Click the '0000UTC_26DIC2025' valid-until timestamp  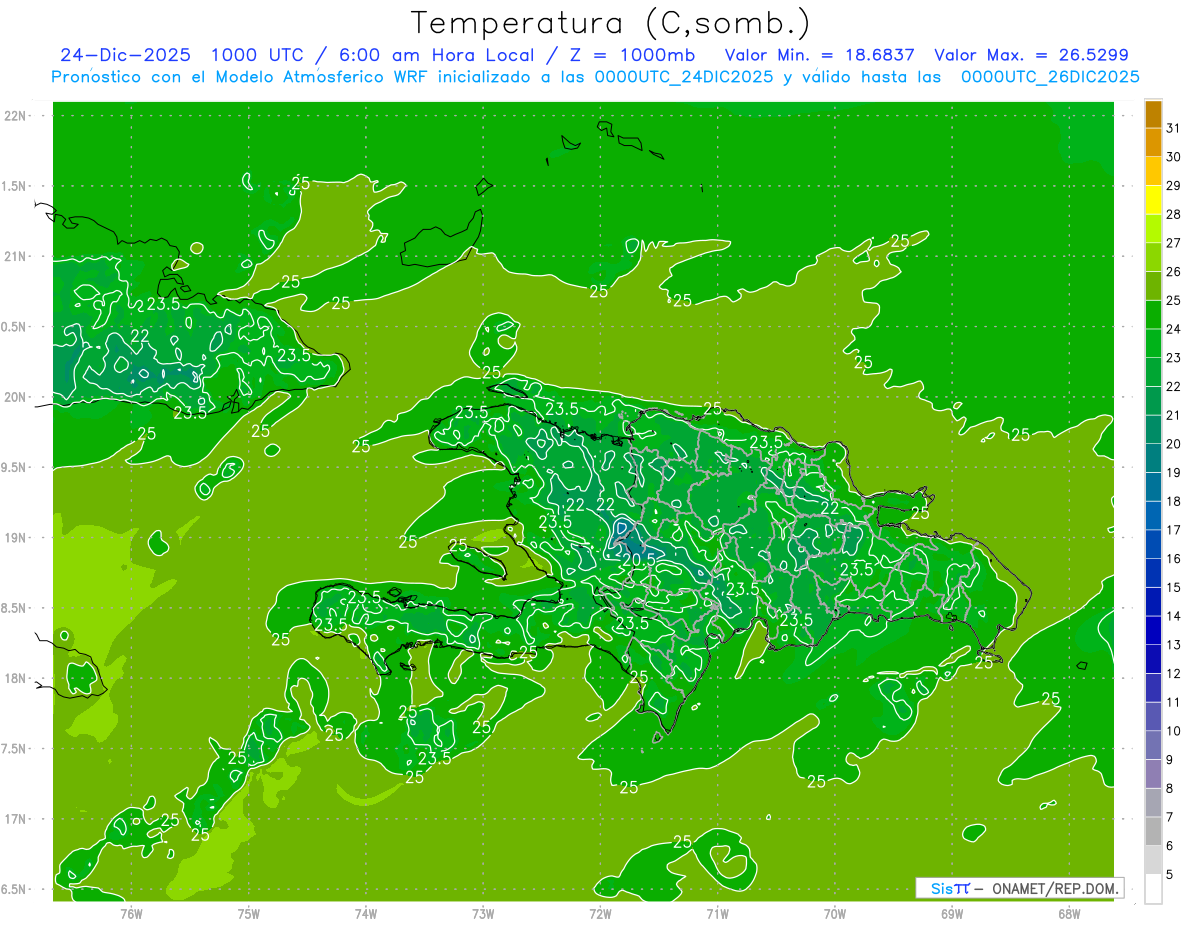(x=1050, y=77)
